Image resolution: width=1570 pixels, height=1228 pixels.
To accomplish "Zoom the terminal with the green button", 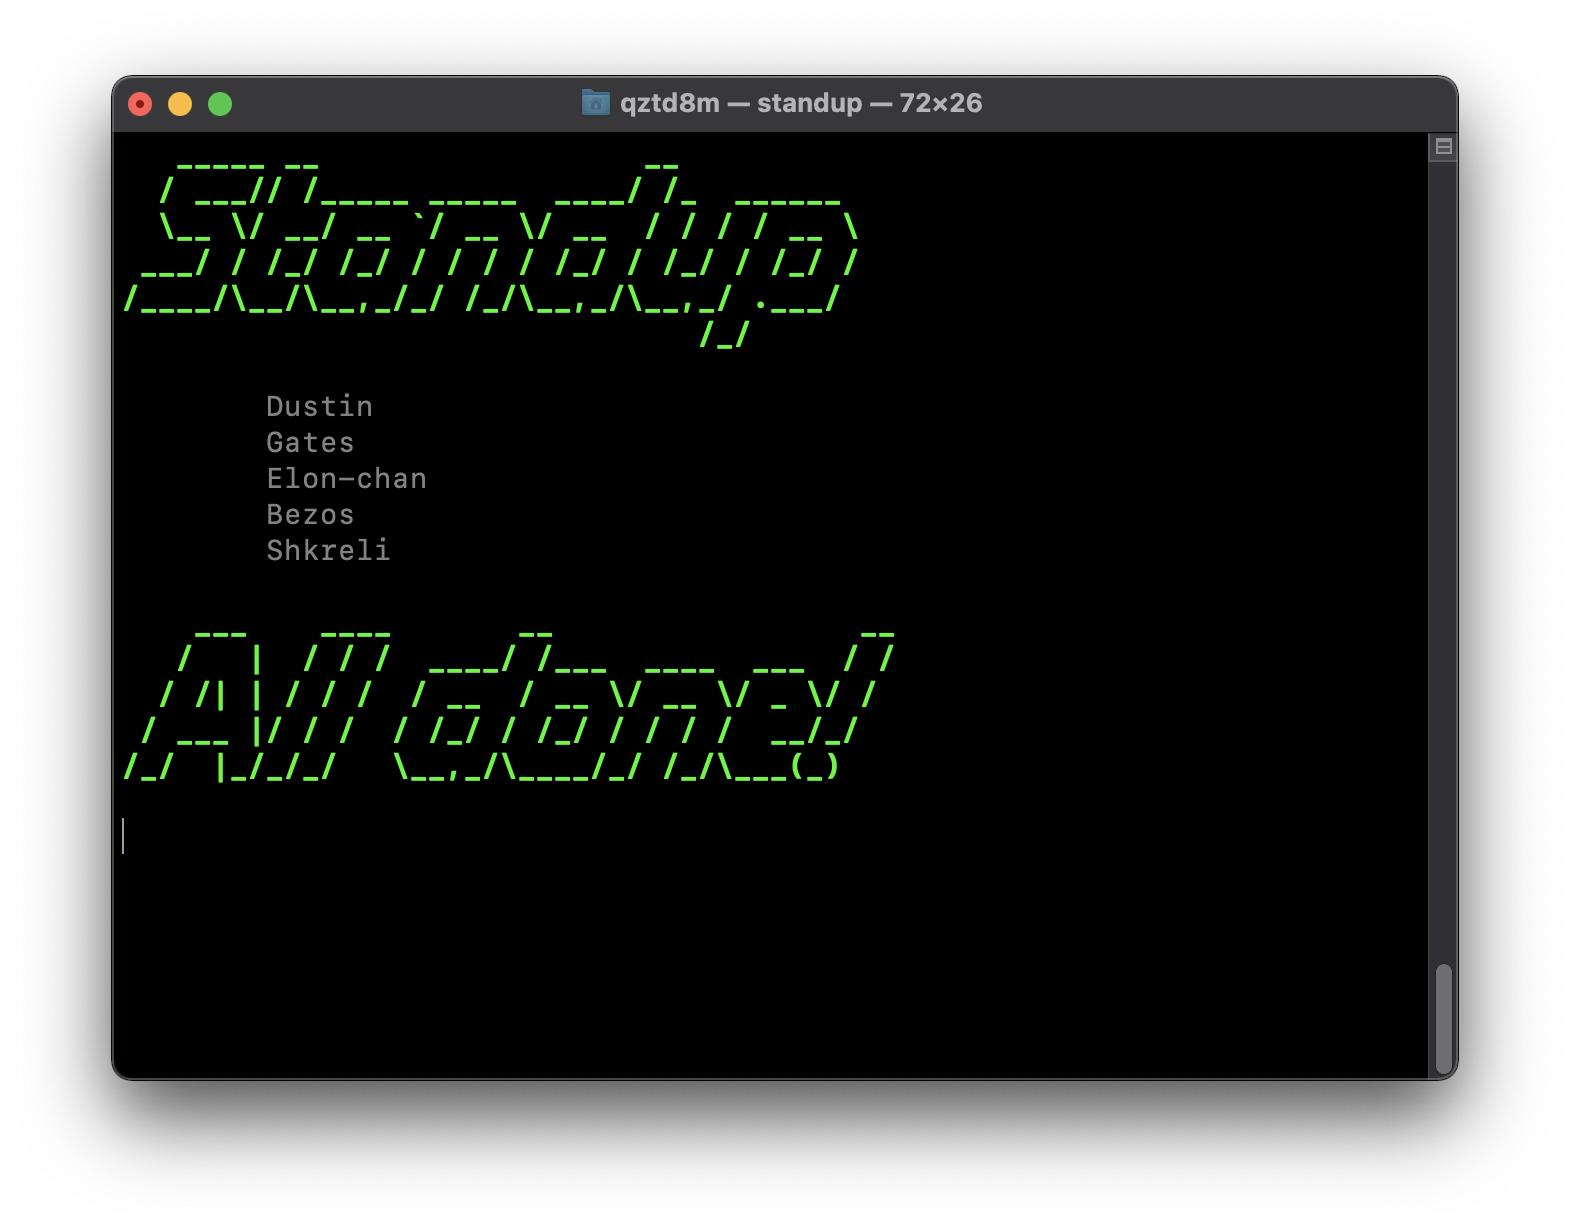I will (220, 104).
